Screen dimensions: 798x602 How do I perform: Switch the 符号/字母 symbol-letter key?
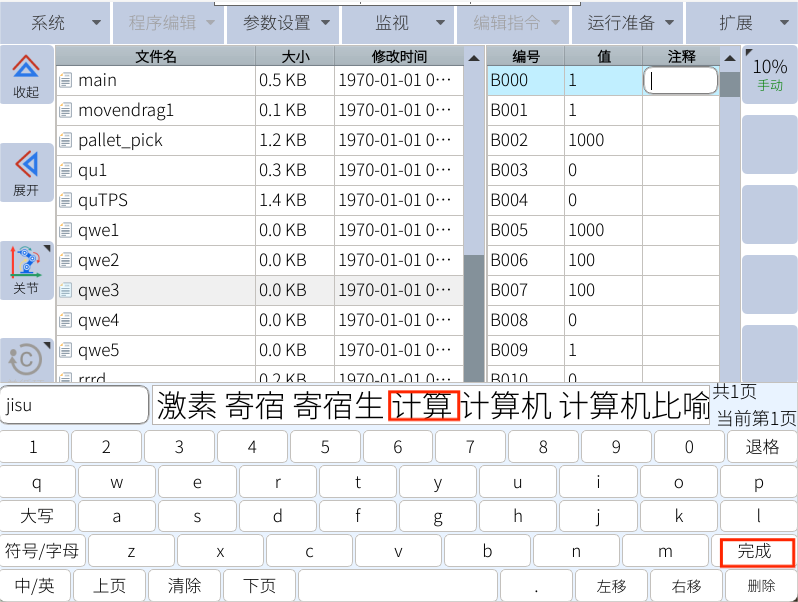coord(43,551)
